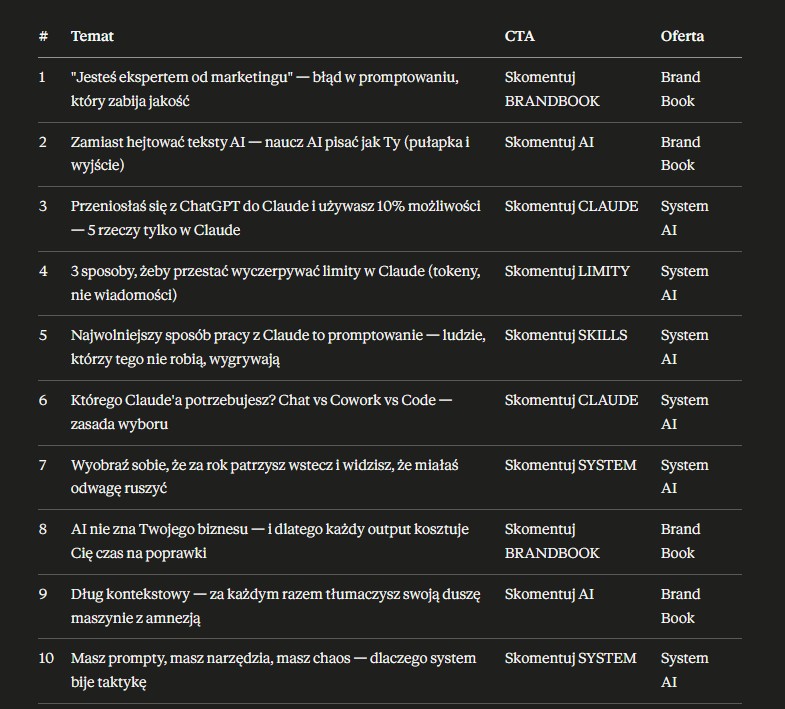
Task: Click row number 7 cell
Action: pos(43,465)
